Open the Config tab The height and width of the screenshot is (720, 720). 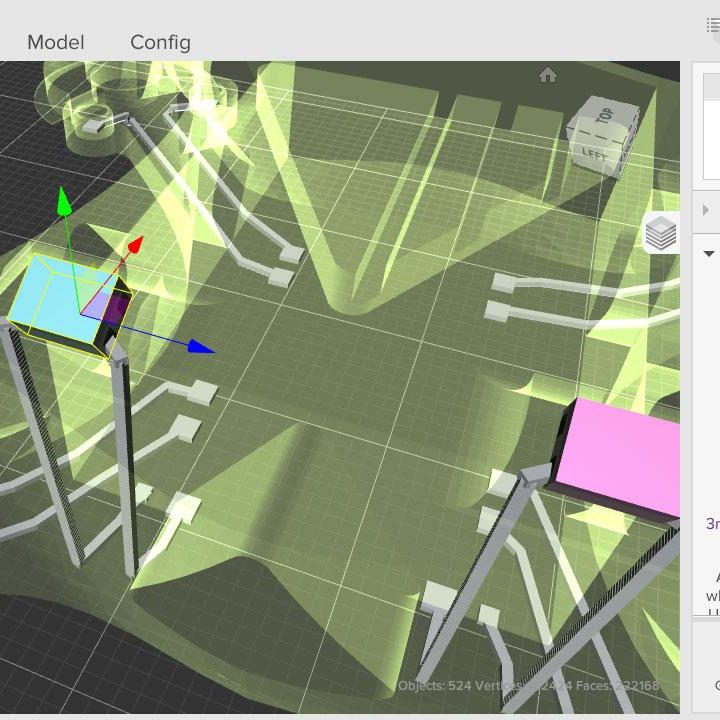point(160,43)
